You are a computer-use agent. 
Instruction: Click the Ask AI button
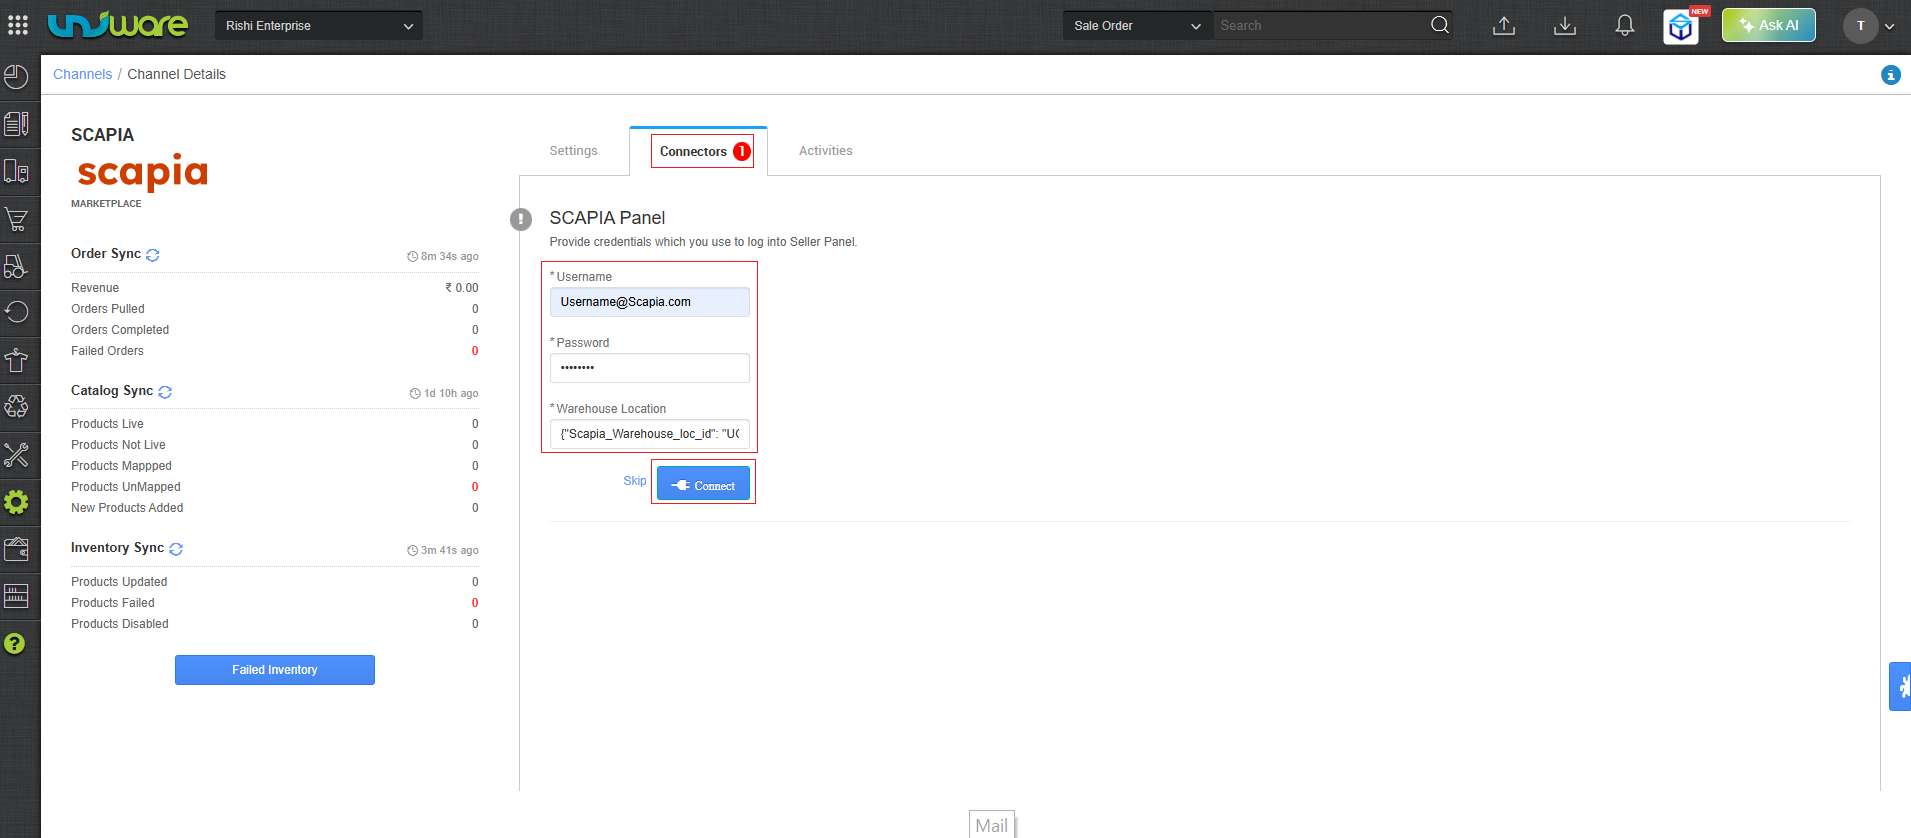click(1769, 26)
